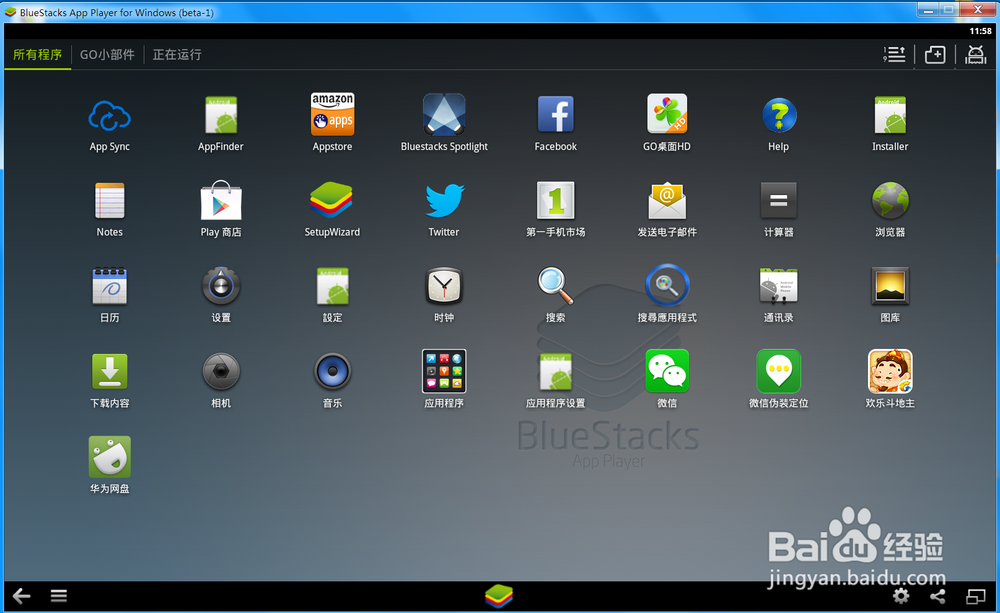
Task: Open Play 商店 store
Action: pyautogui.click(x=221, y=201)
